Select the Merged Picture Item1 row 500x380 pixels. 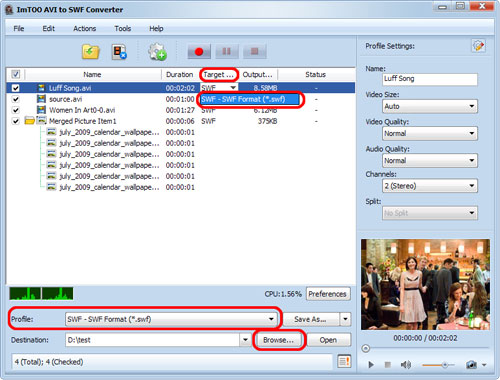(x=180, y=121)
